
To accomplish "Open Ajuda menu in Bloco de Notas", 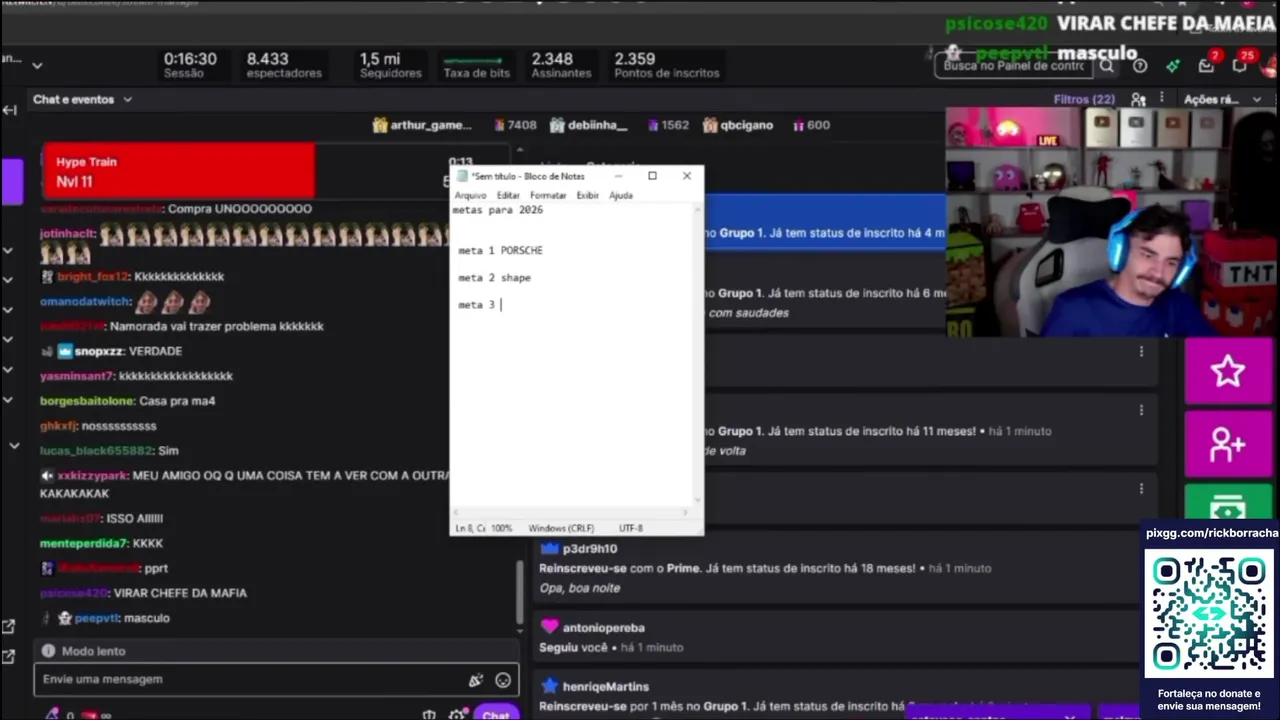I will point(621,195).
